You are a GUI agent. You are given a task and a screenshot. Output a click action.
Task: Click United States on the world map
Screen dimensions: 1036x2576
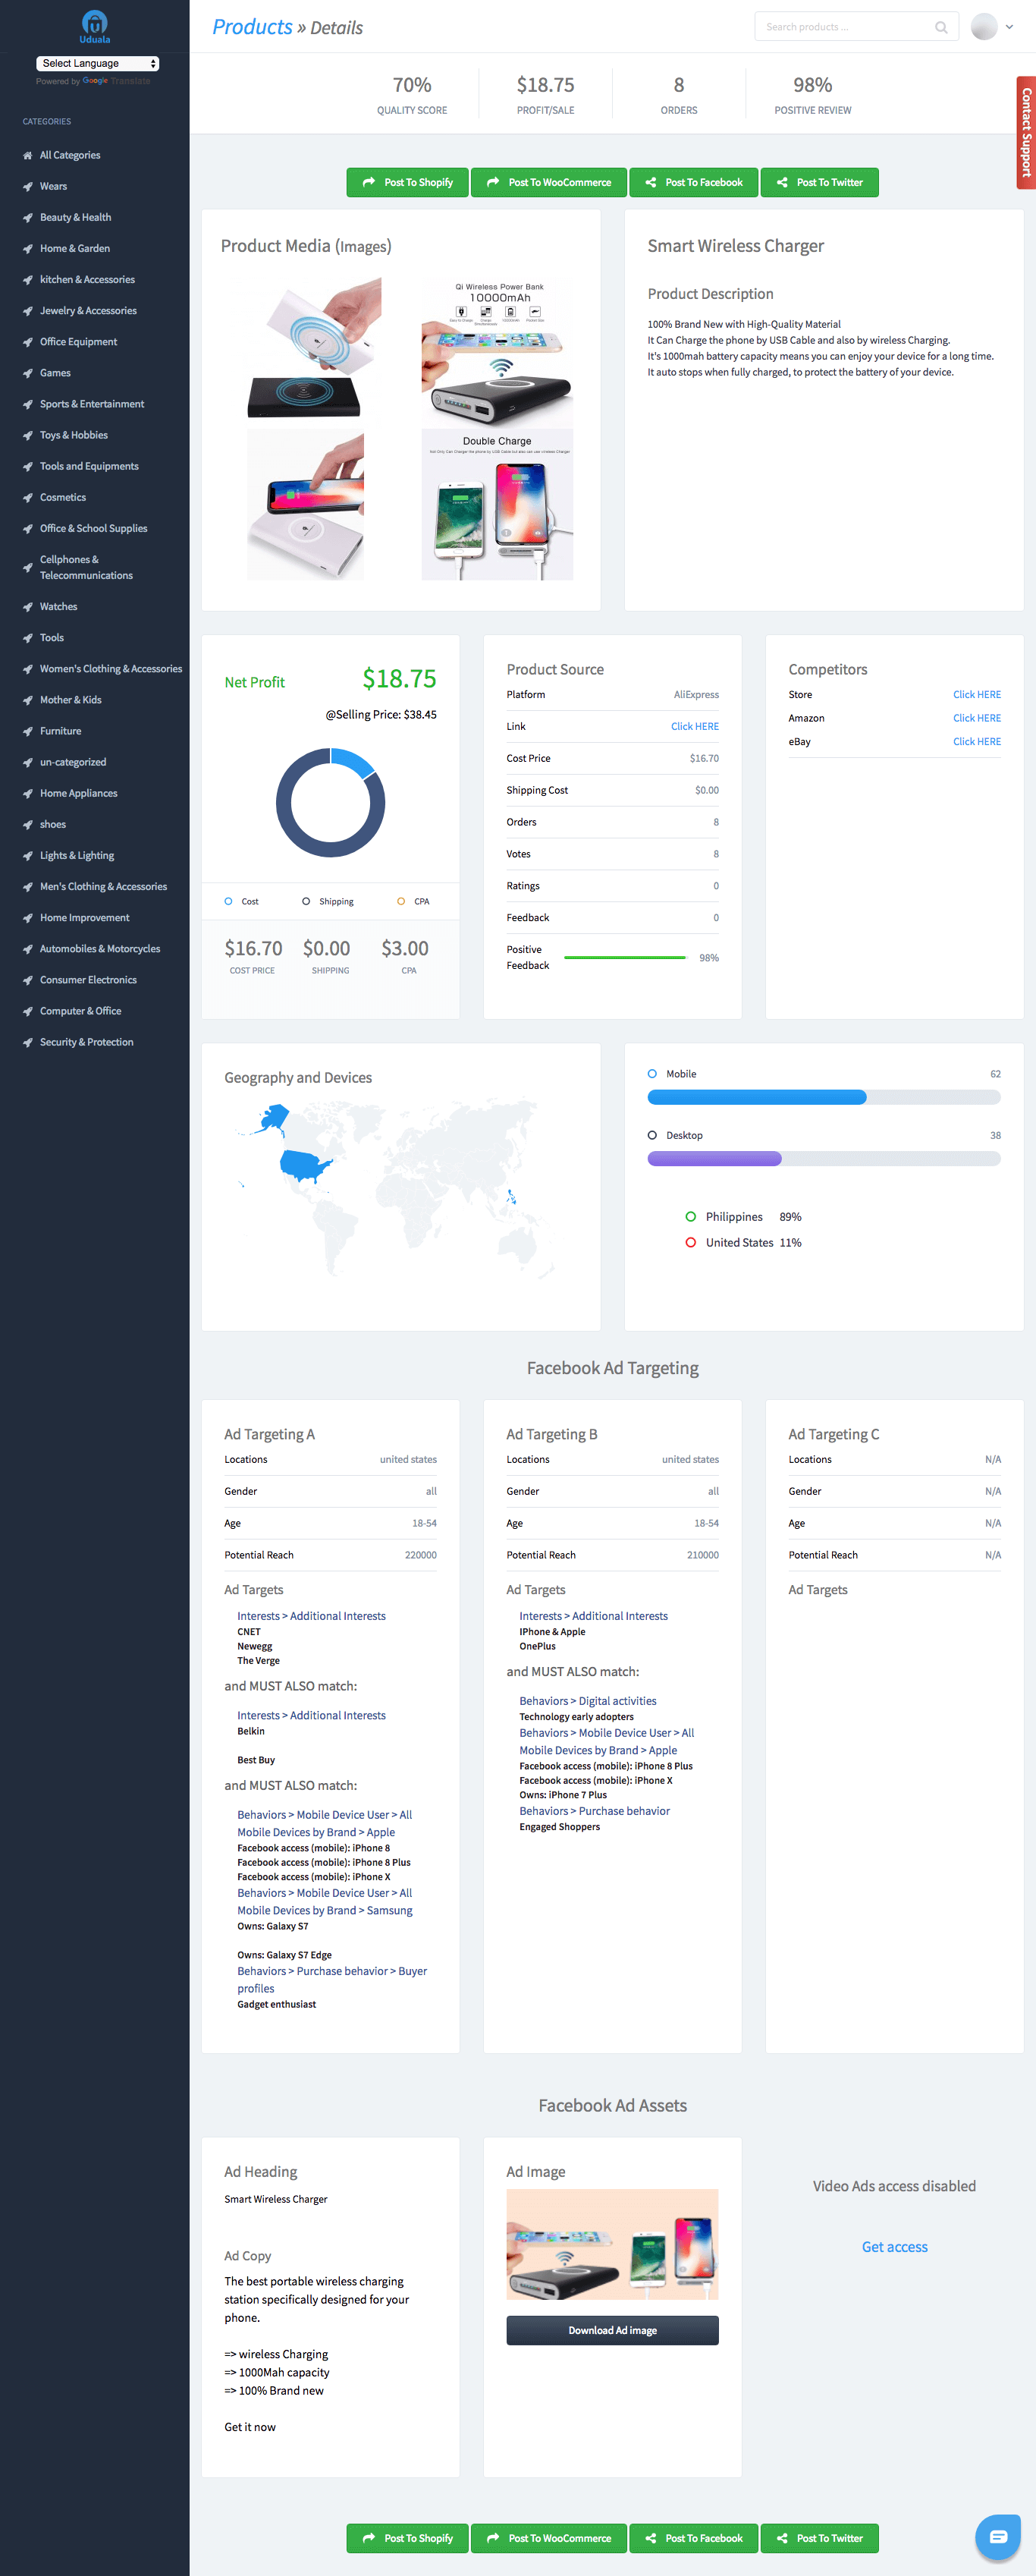[305, 1165]
